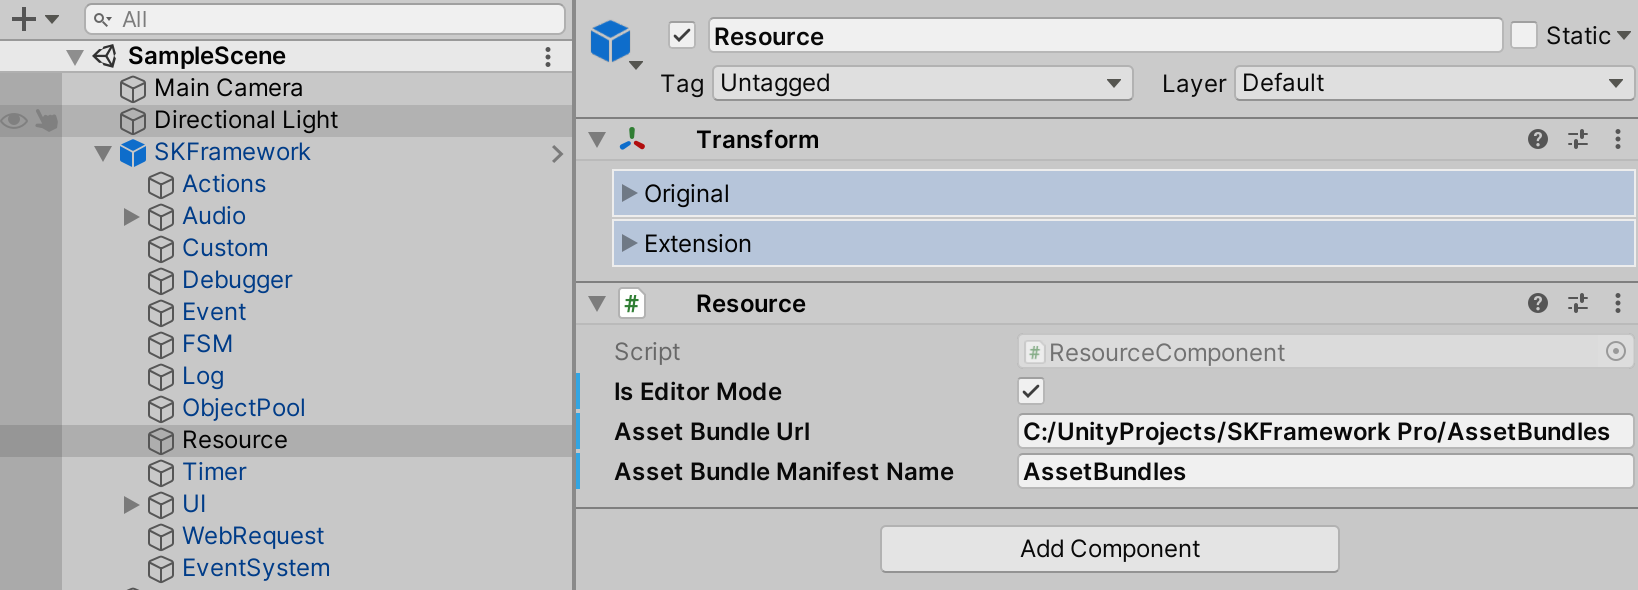This screenshot has height=590, width=1638.
Task: Click the Unity scene icon next to SampleScene
Action: click(105, 56)
